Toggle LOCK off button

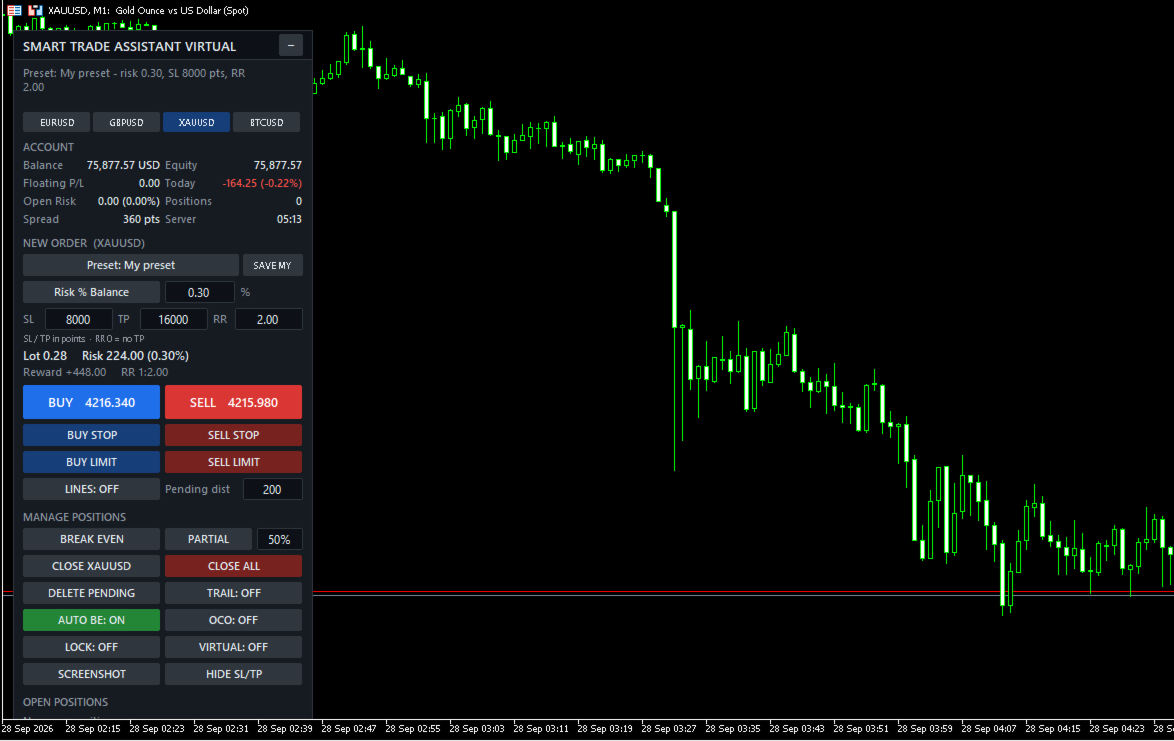click(91, 647)
